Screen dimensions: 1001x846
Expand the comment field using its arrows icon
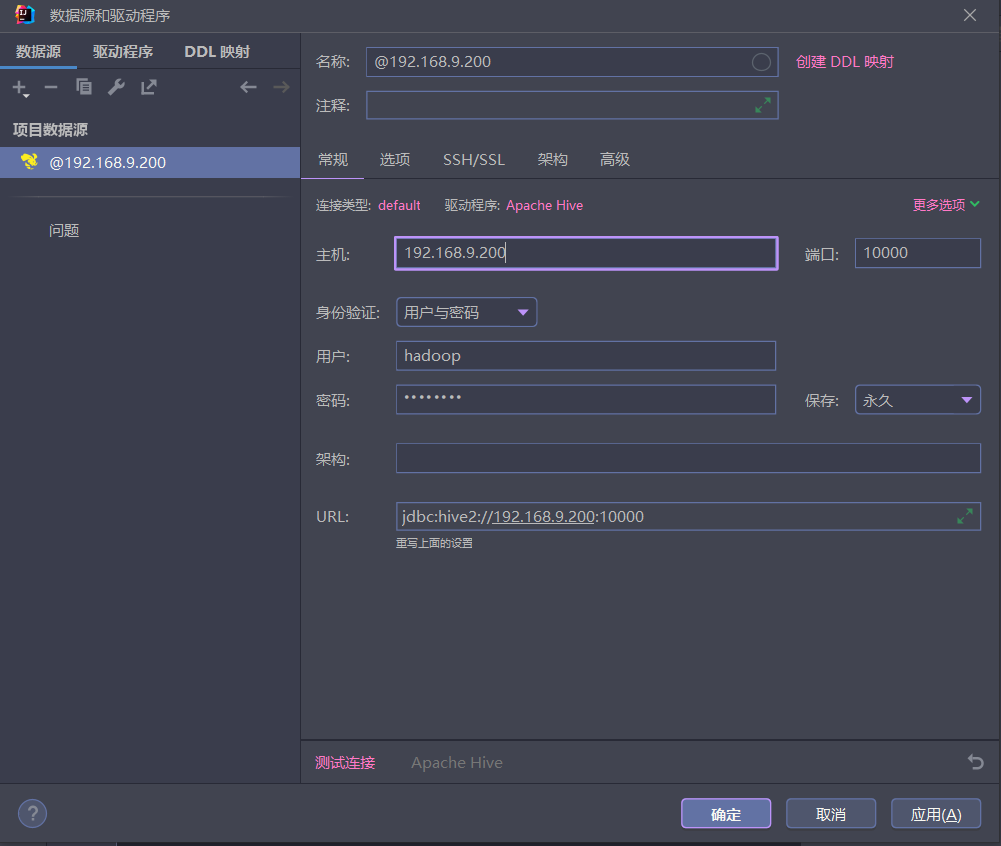pyautogui.click(x=762, y=105)
